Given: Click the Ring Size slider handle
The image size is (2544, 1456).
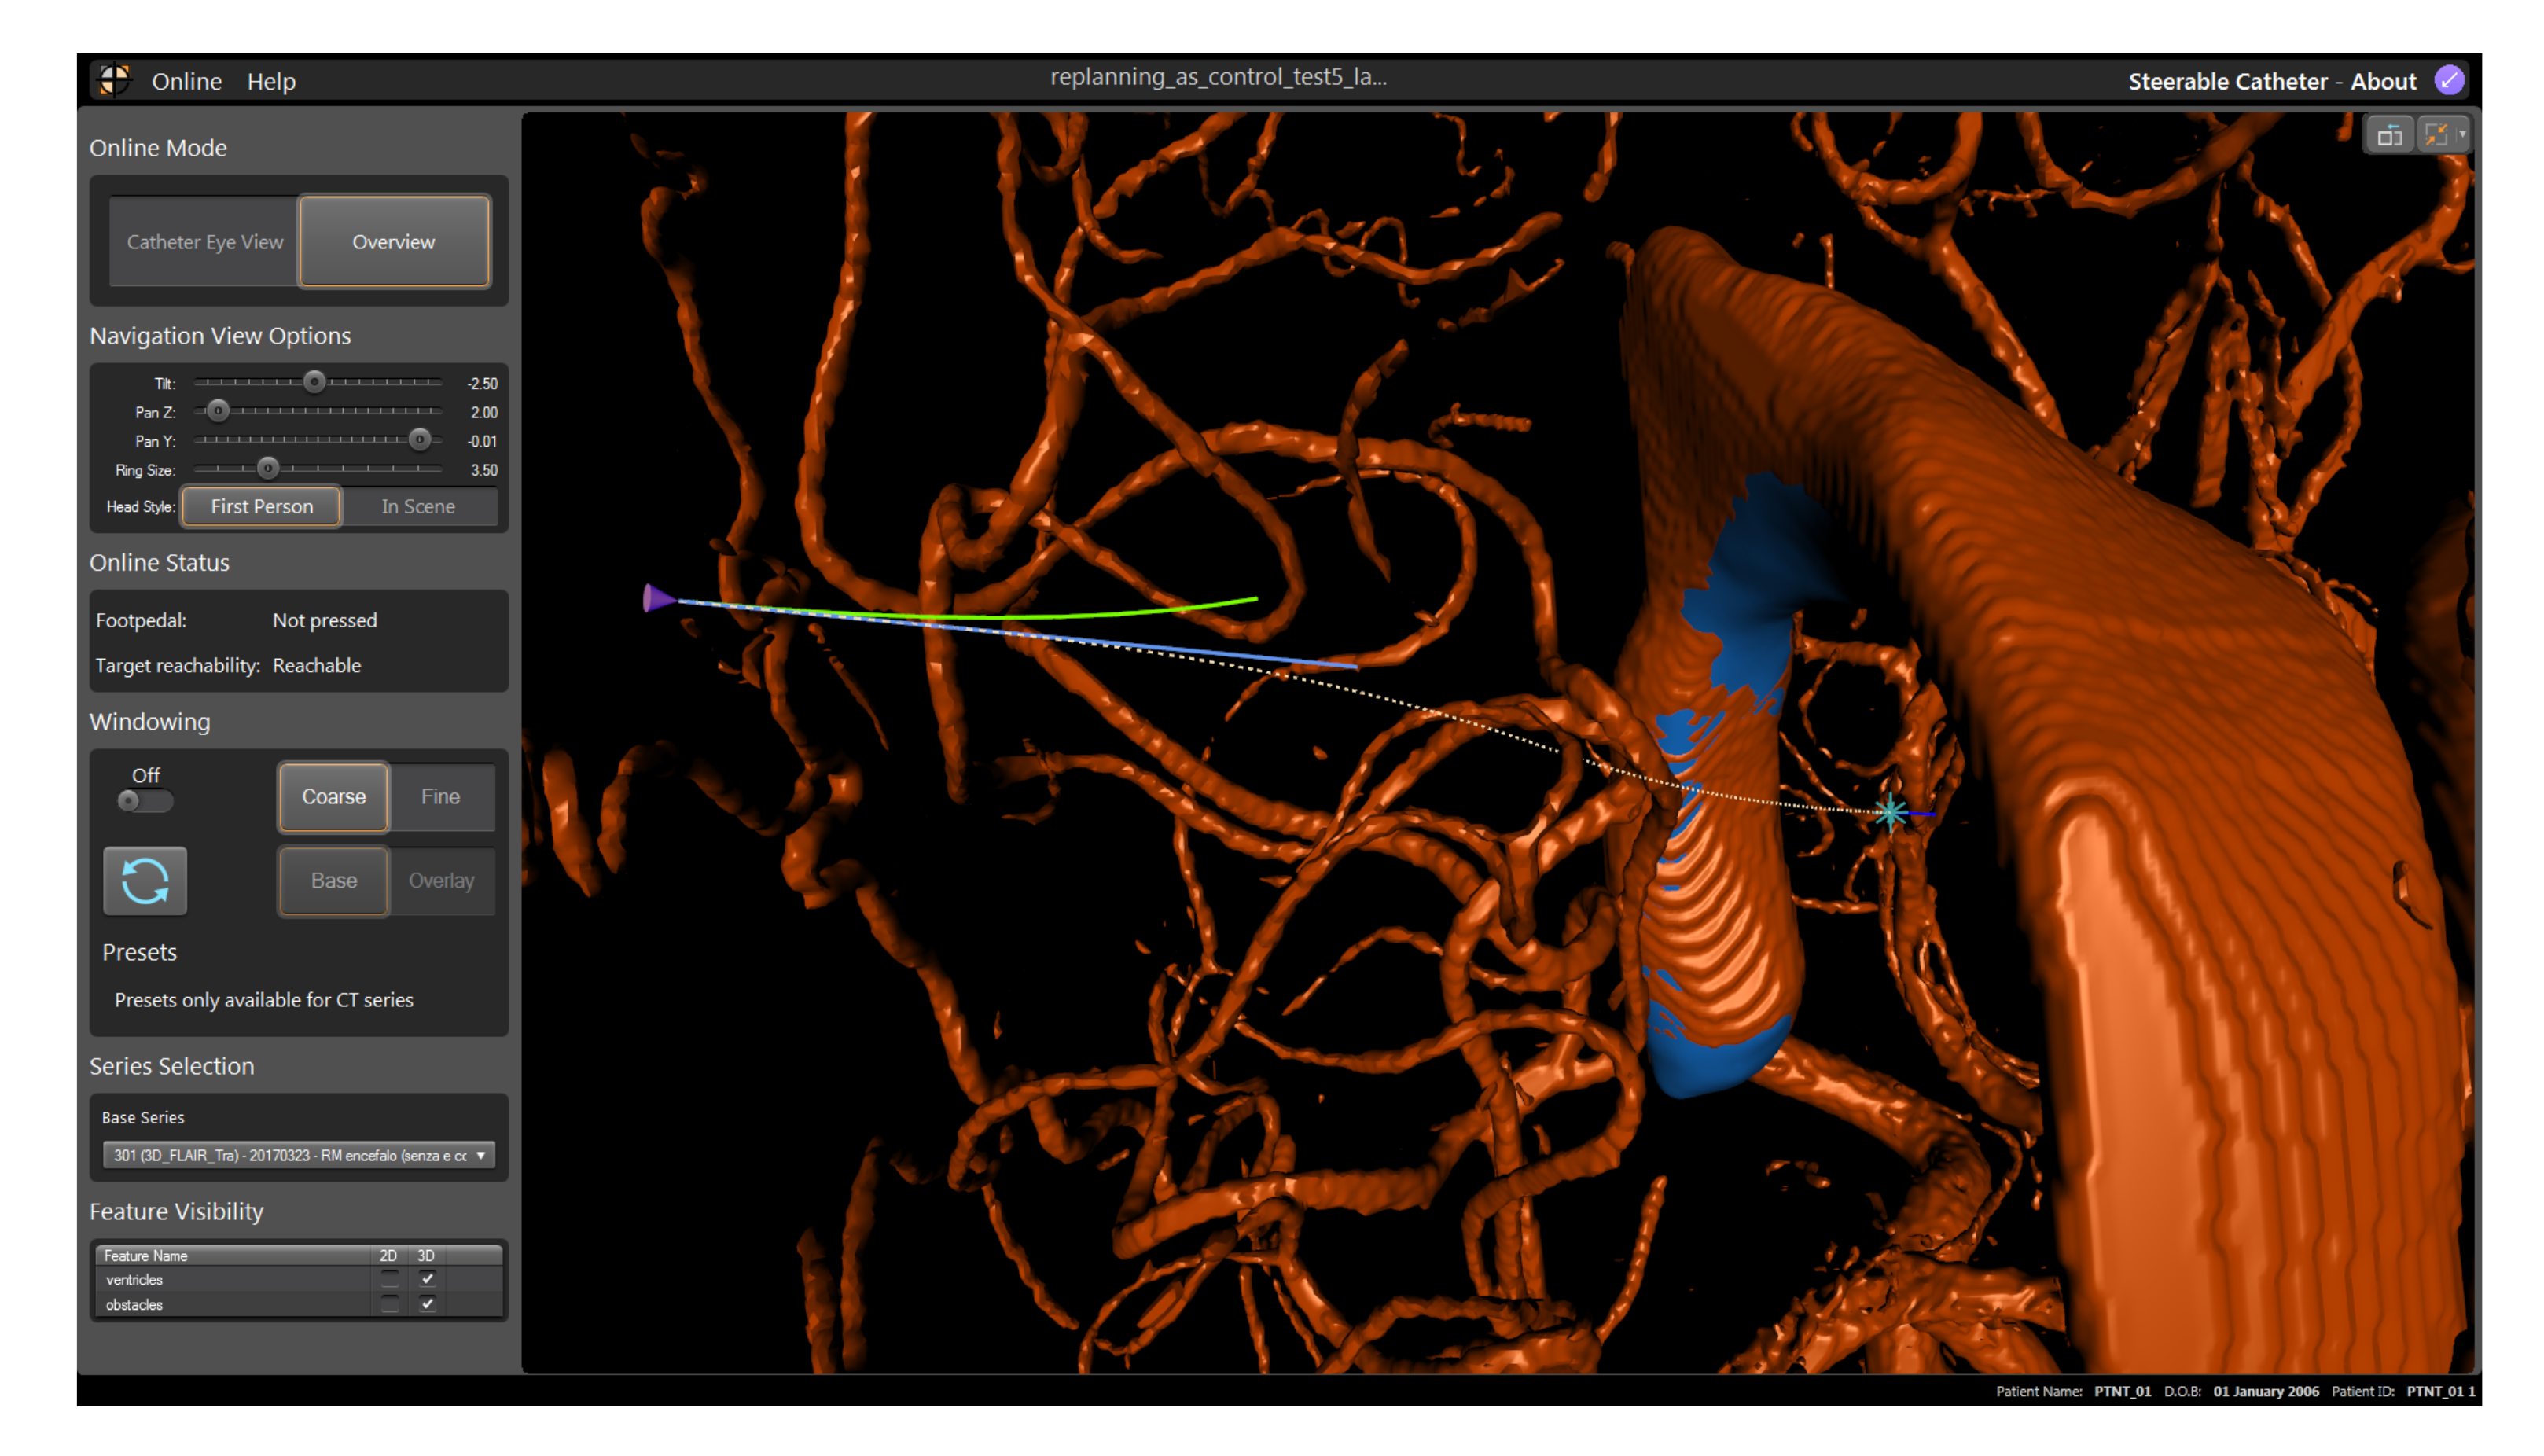Looking at the screenshot, I should tap(267, 469).
